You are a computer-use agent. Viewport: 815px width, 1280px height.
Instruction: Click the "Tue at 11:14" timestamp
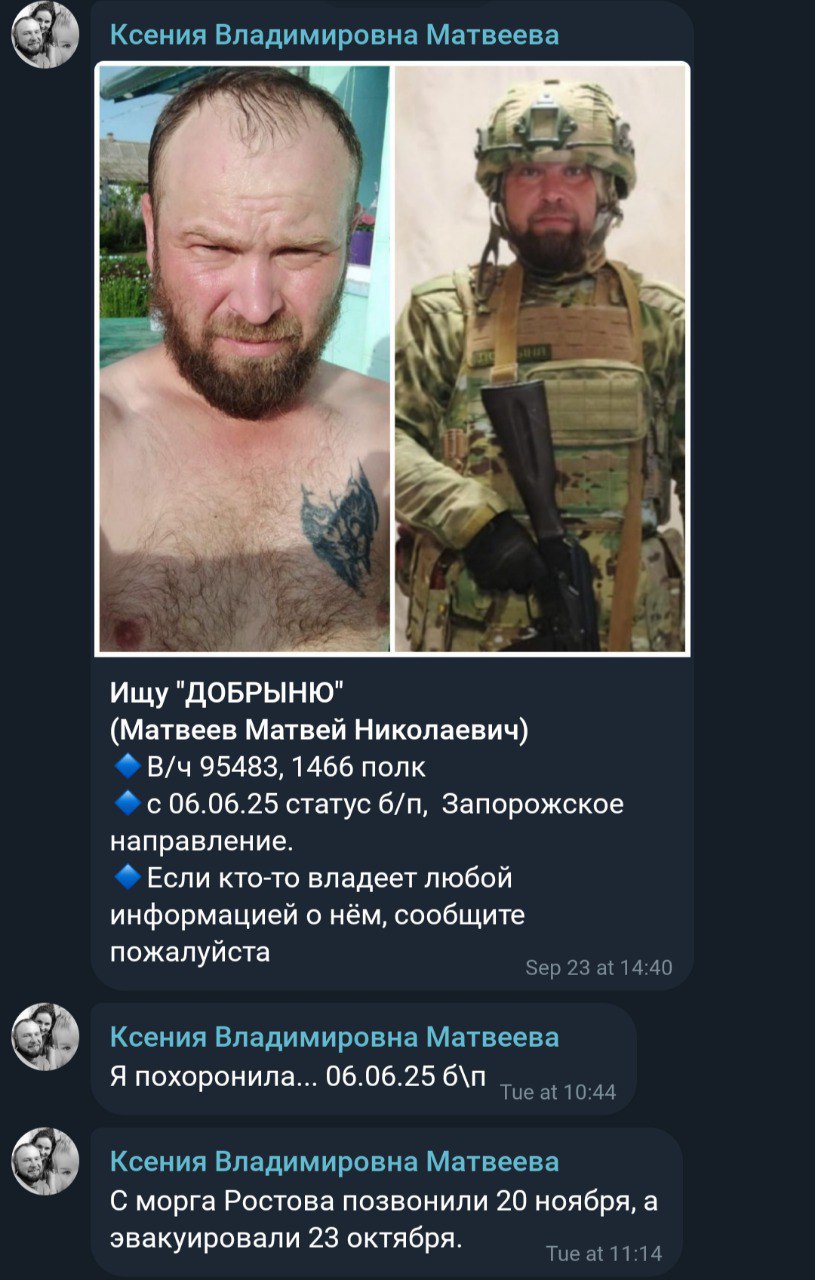tap(604, 1253)
